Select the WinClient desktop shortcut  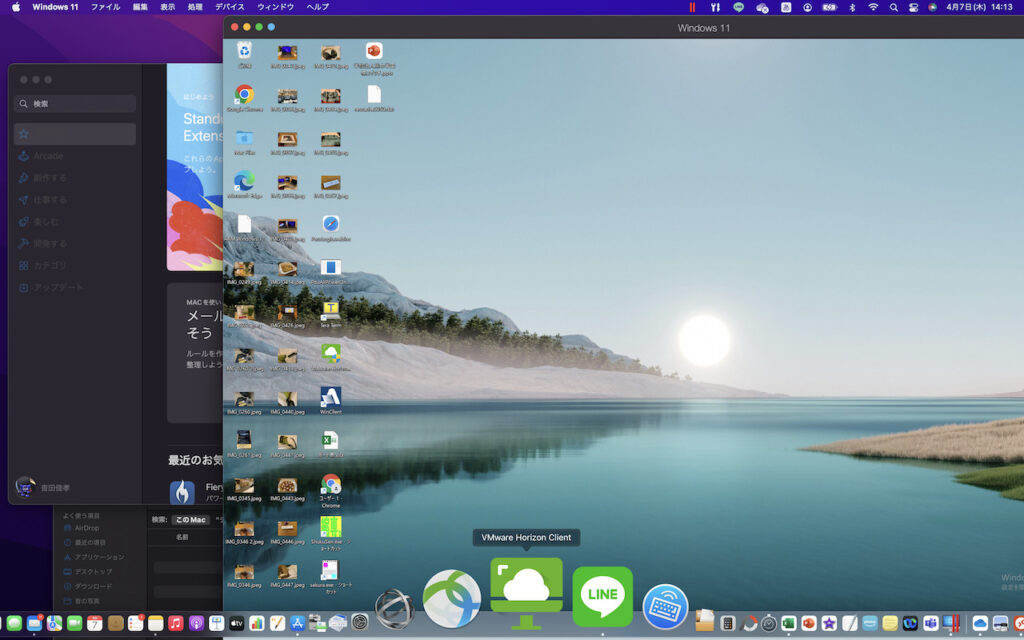coord(330,398)
